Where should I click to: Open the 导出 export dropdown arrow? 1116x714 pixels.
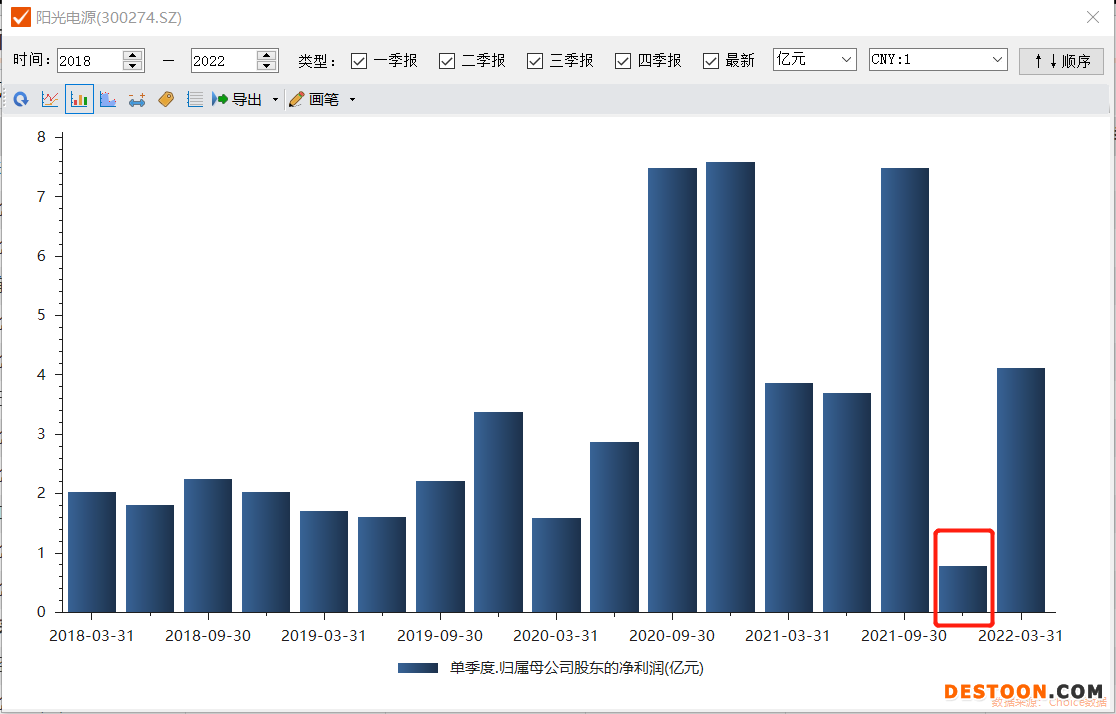(275, 100)
